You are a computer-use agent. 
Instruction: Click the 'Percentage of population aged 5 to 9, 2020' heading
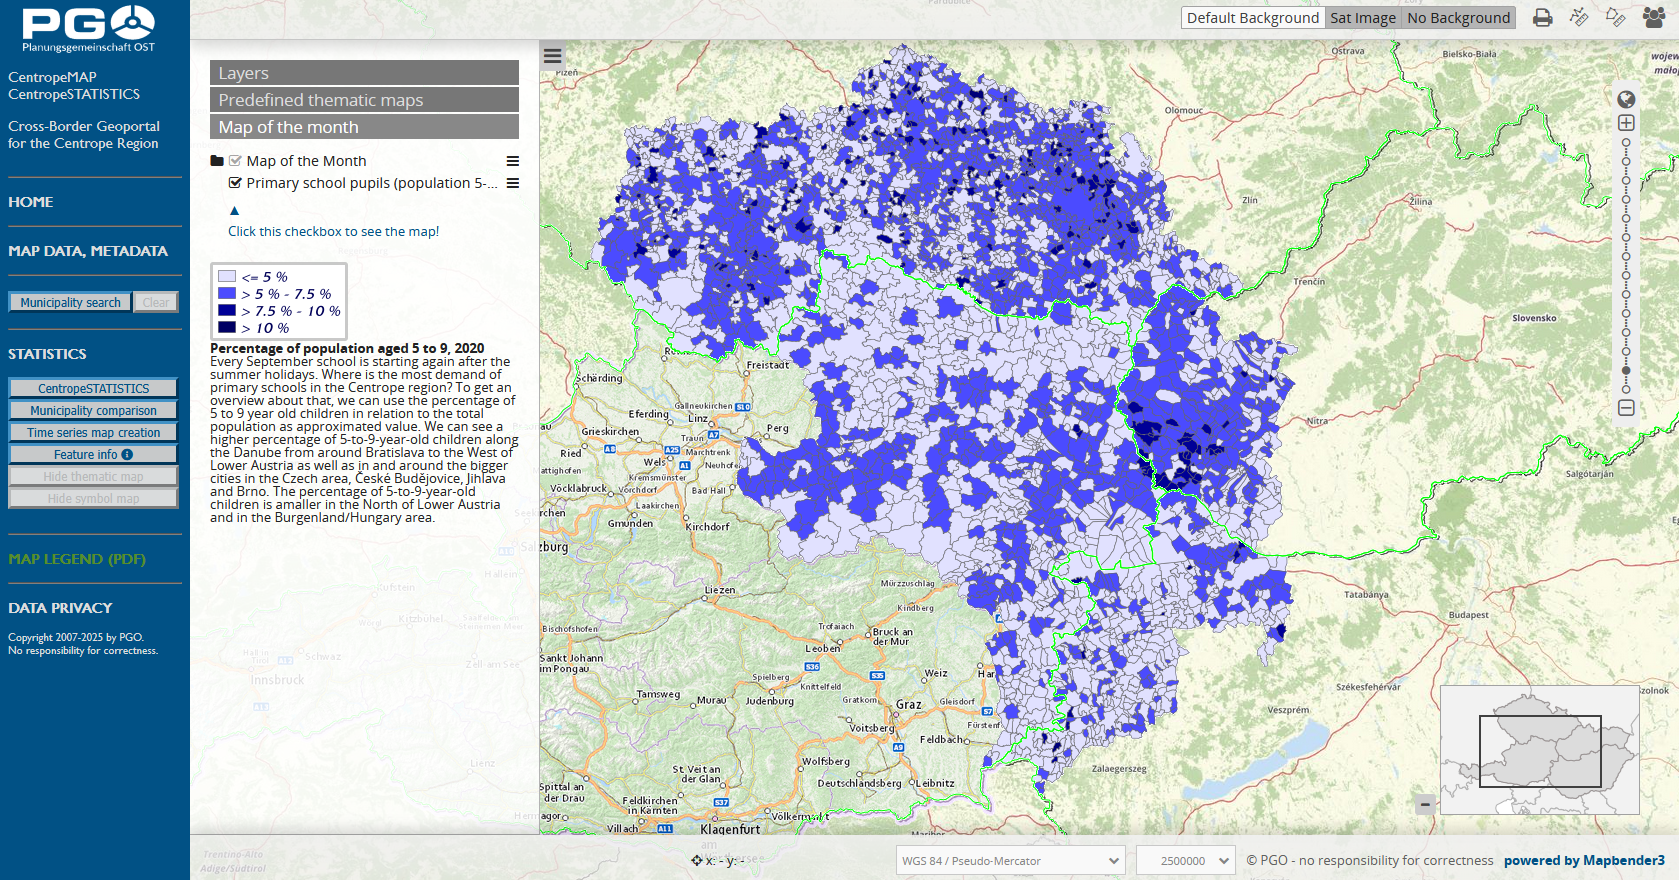pos(347,348)
